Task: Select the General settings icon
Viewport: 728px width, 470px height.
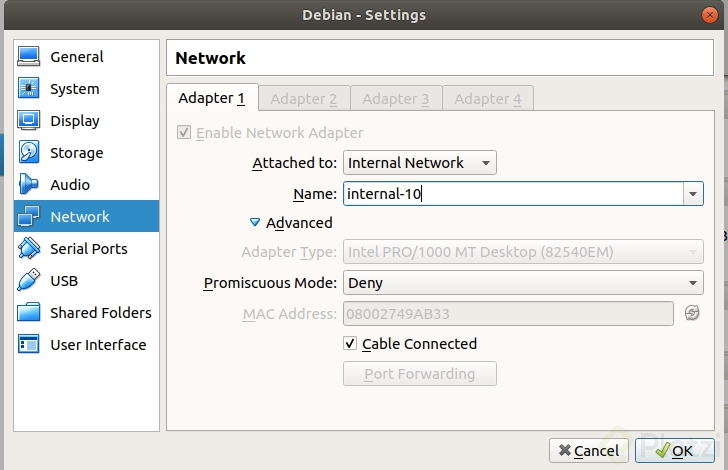Action: pos(29,57)
